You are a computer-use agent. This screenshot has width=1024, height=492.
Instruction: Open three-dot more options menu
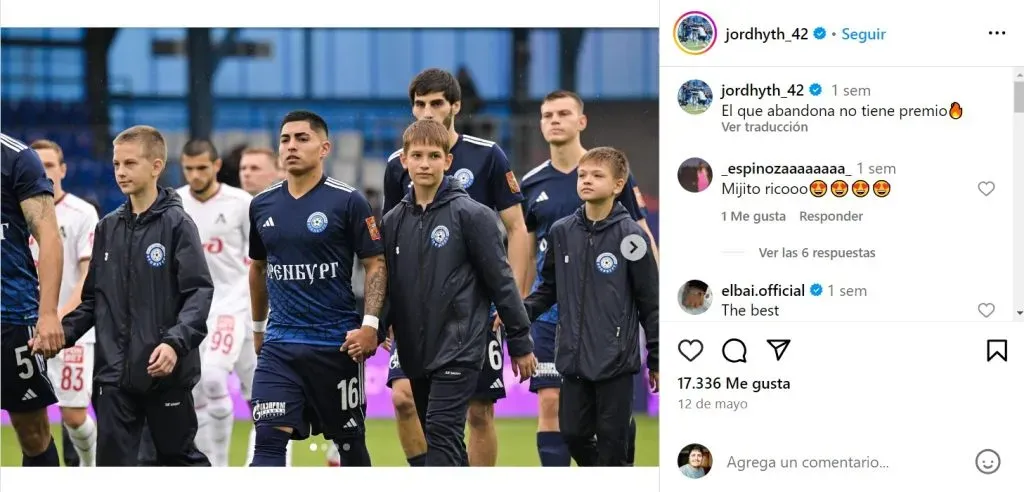pos(997,33)
